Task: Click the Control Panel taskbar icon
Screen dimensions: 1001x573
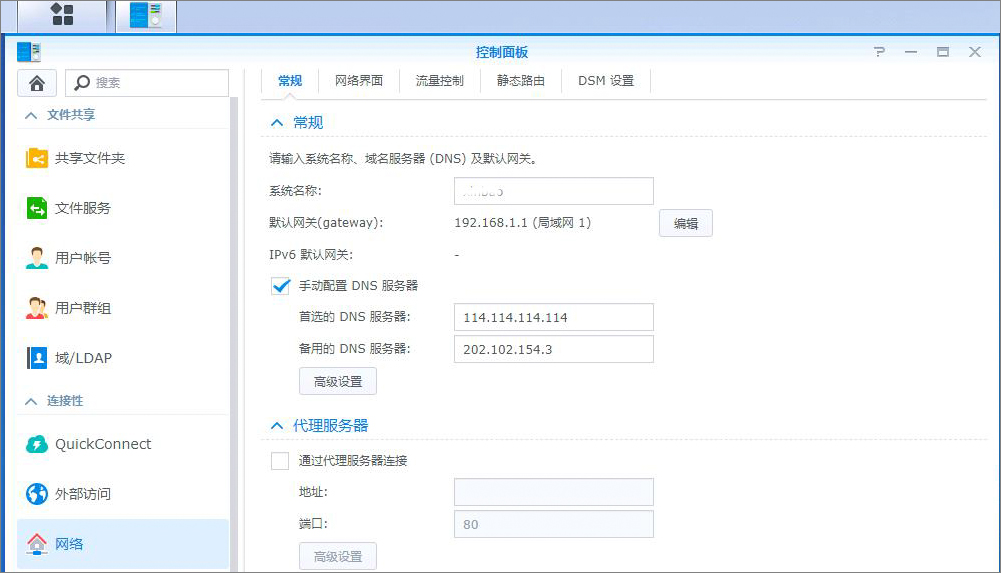Action: click(146, 15)
